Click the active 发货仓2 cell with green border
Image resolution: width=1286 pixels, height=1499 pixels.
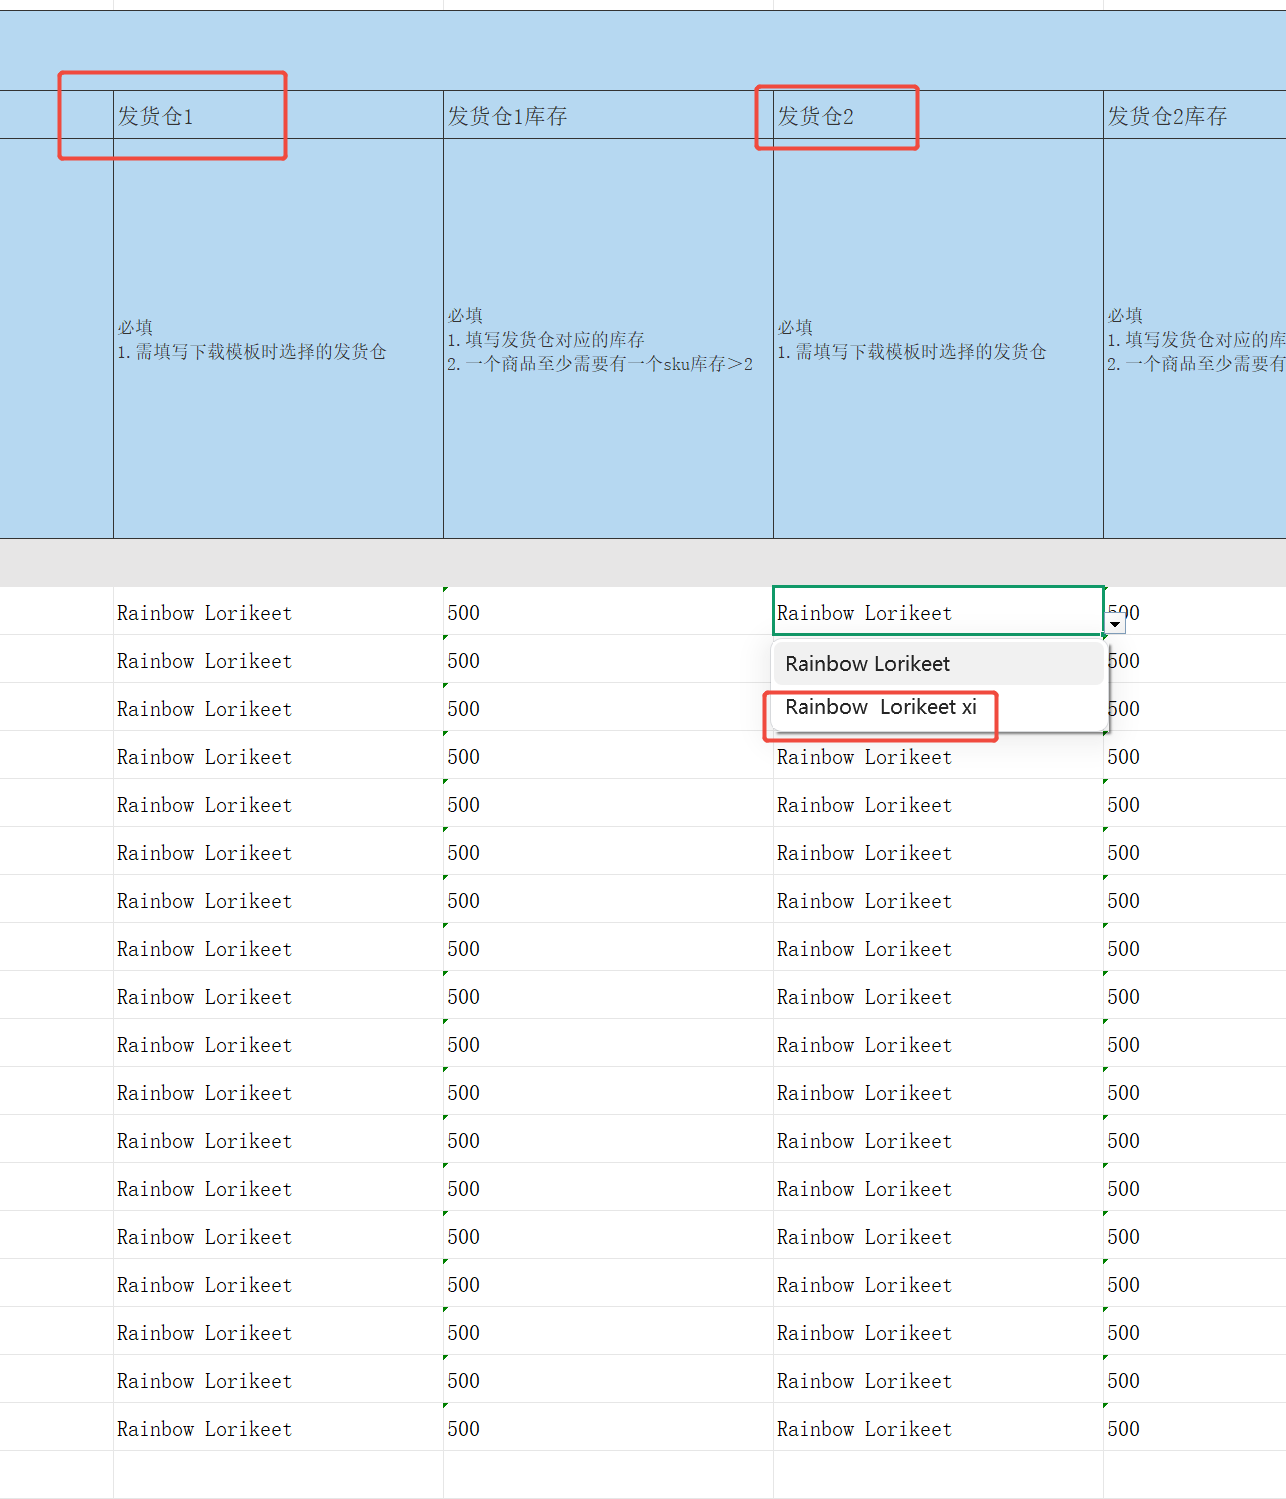pos(938,611)
